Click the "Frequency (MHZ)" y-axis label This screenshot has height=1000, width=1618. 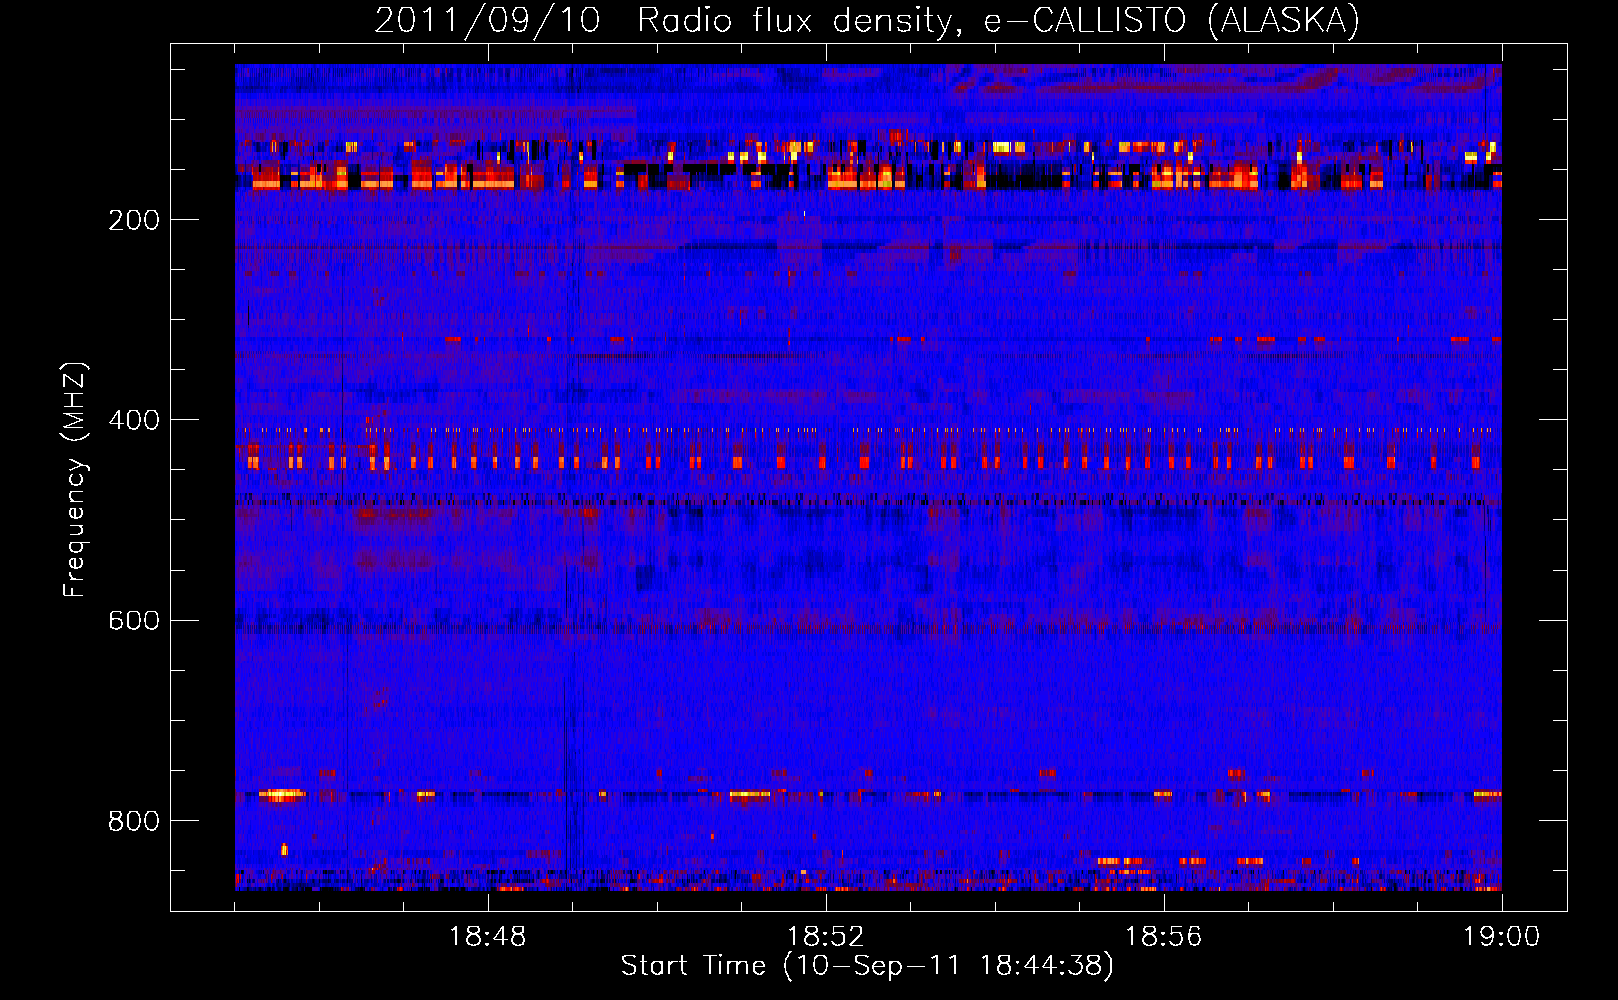(75, 480)
